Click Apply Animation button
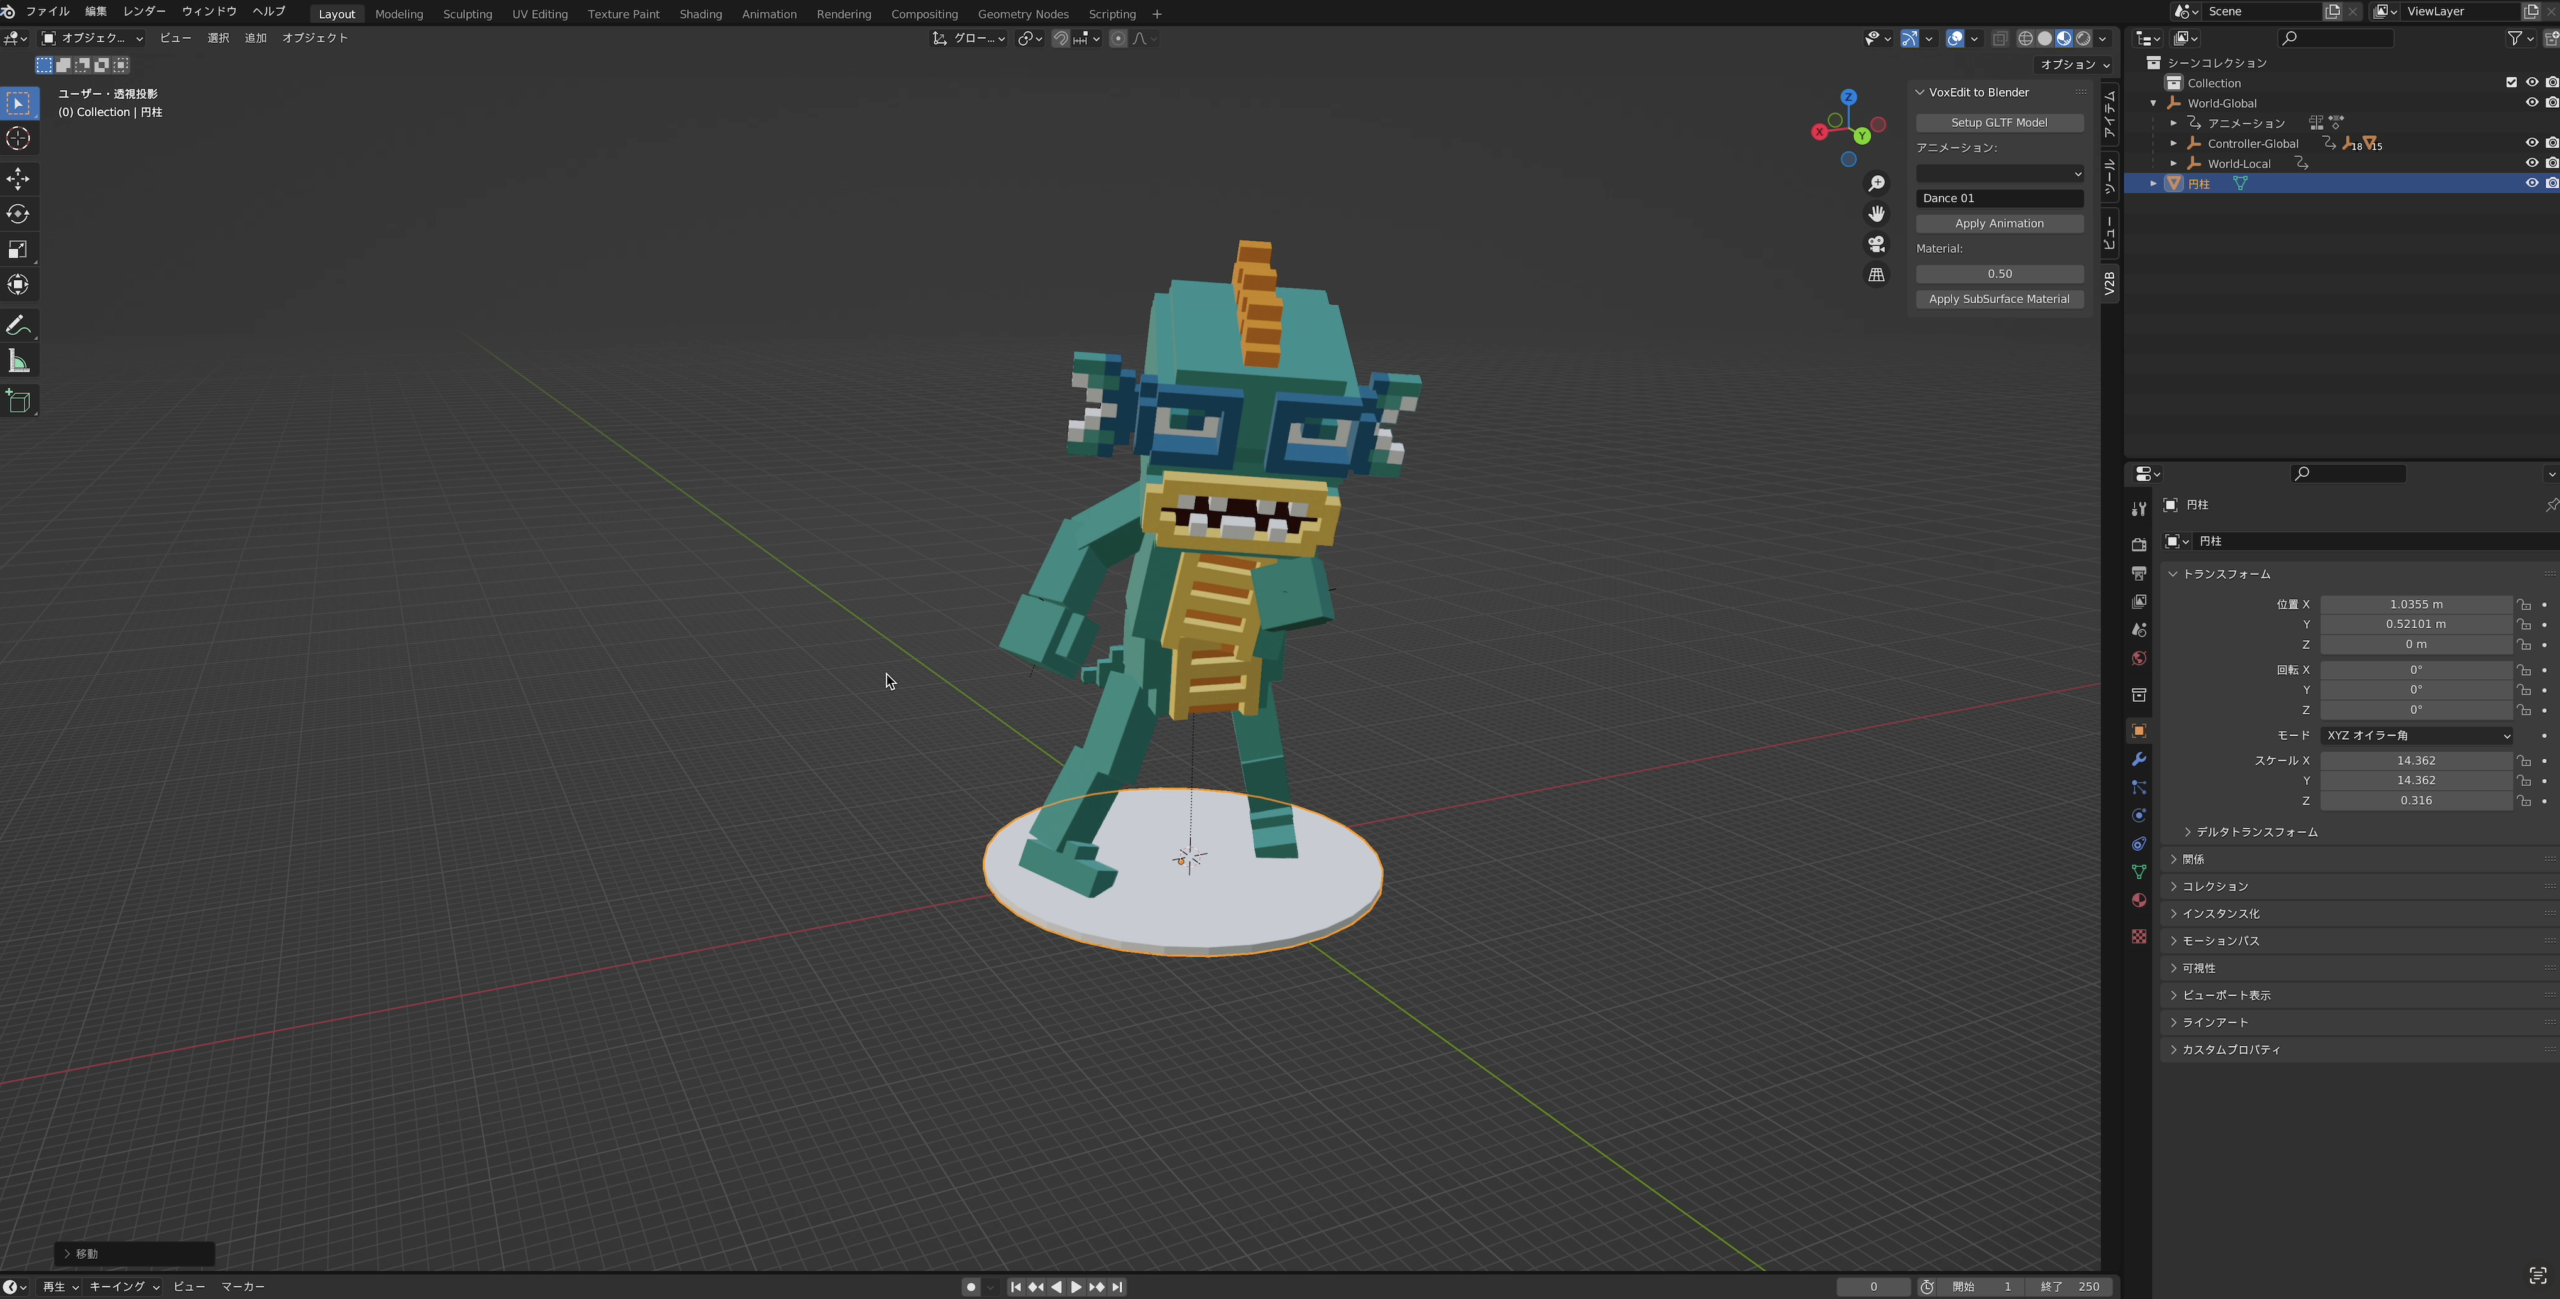The image size is (2560, 1299). pyautogui.click(x=1998, y=223)
